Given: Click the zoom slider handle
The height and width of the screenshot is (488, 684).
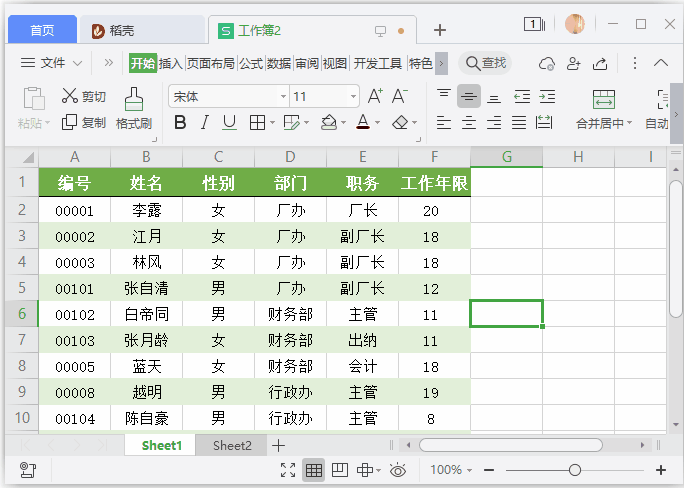Looking at the screenshot, I should click(574, 470).
